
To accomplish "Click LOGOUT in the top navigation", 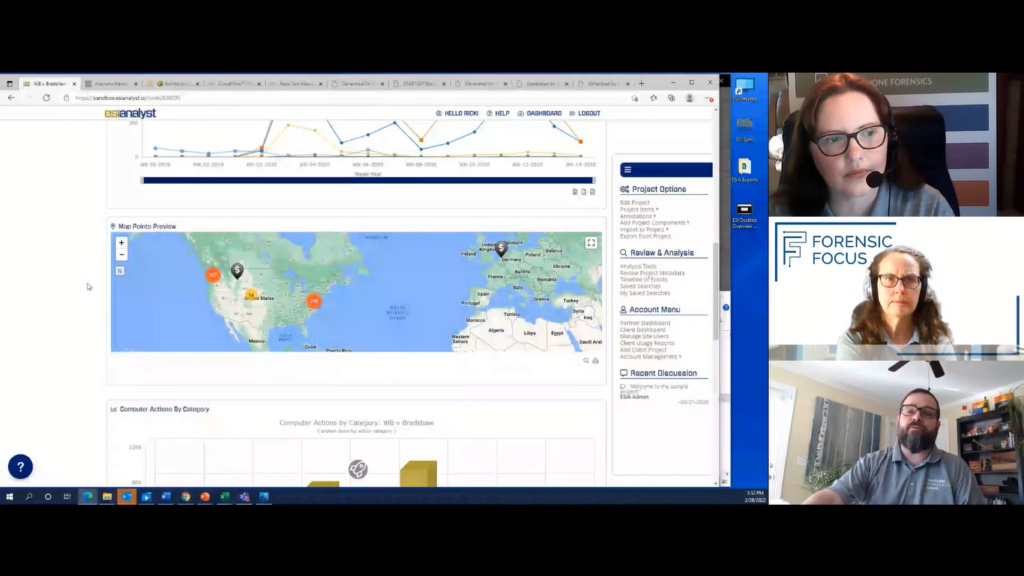I will [584, 114].
